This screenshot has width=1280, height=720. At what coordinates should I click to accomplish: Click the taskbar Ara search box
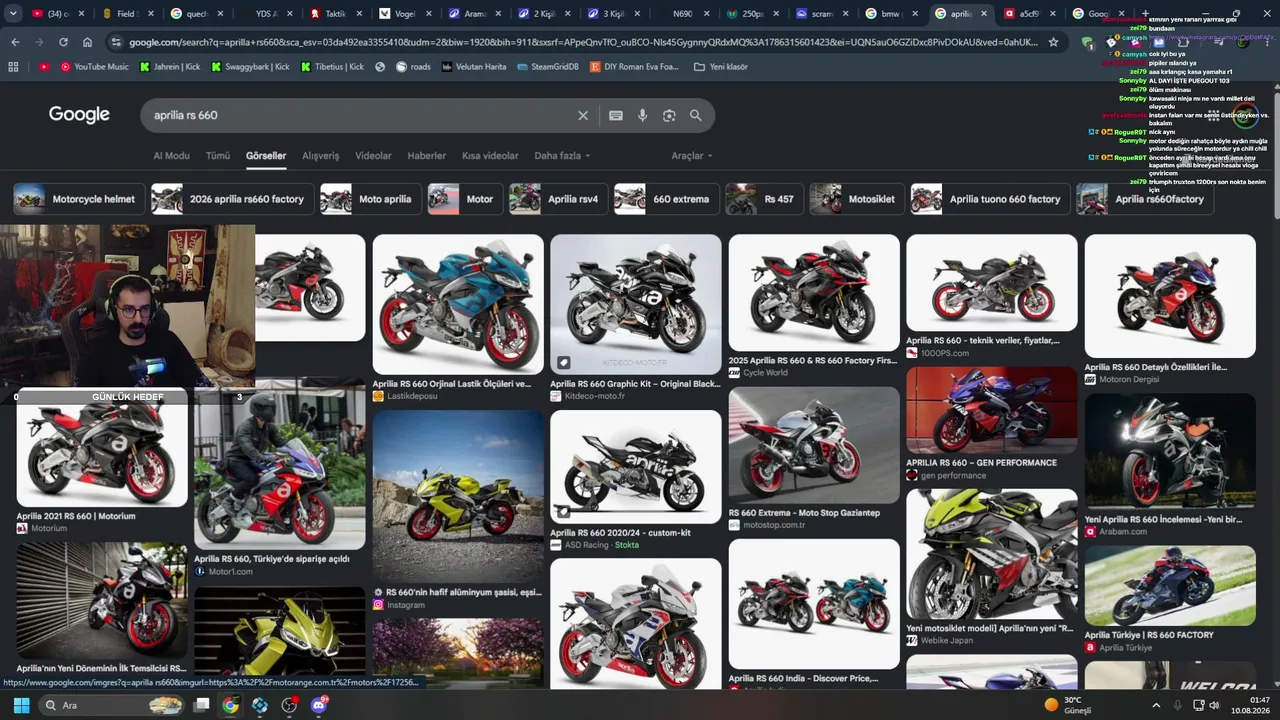pos(110,705)
